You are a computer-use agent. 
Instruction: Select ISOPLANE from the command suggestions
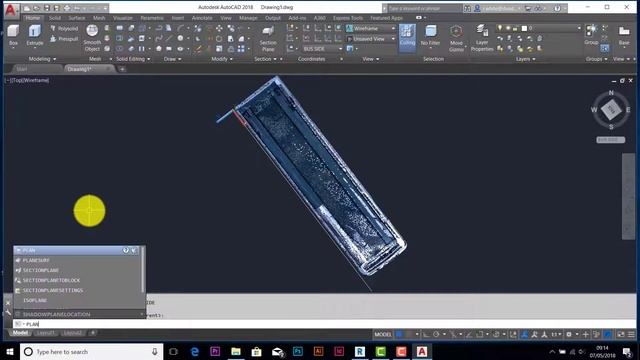tap(78, 300)
